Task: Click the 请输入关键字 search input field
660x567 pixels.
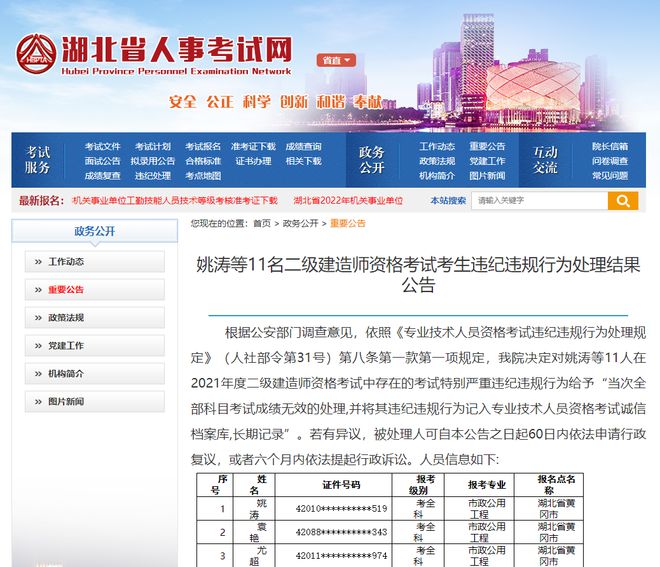Action: [539, 201]
